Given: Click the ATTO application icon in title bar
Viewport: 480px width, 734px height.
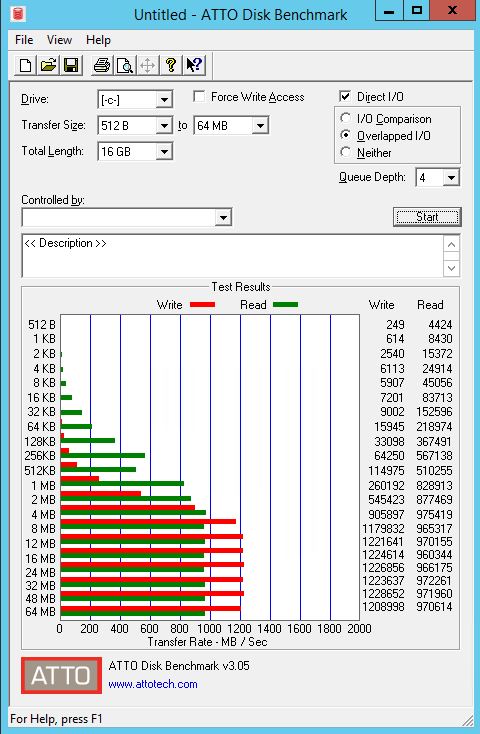Looking at the screenshot, I should pyautogui.click(x=18, y=14).
